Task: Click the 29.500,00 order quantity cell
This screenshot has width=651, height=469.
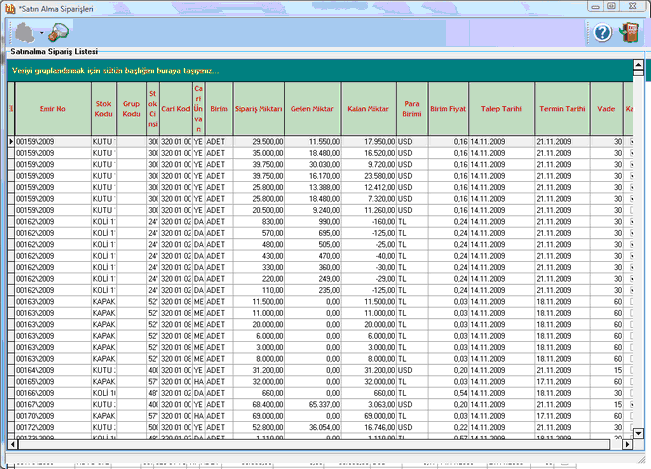Action: pos(259,142)
